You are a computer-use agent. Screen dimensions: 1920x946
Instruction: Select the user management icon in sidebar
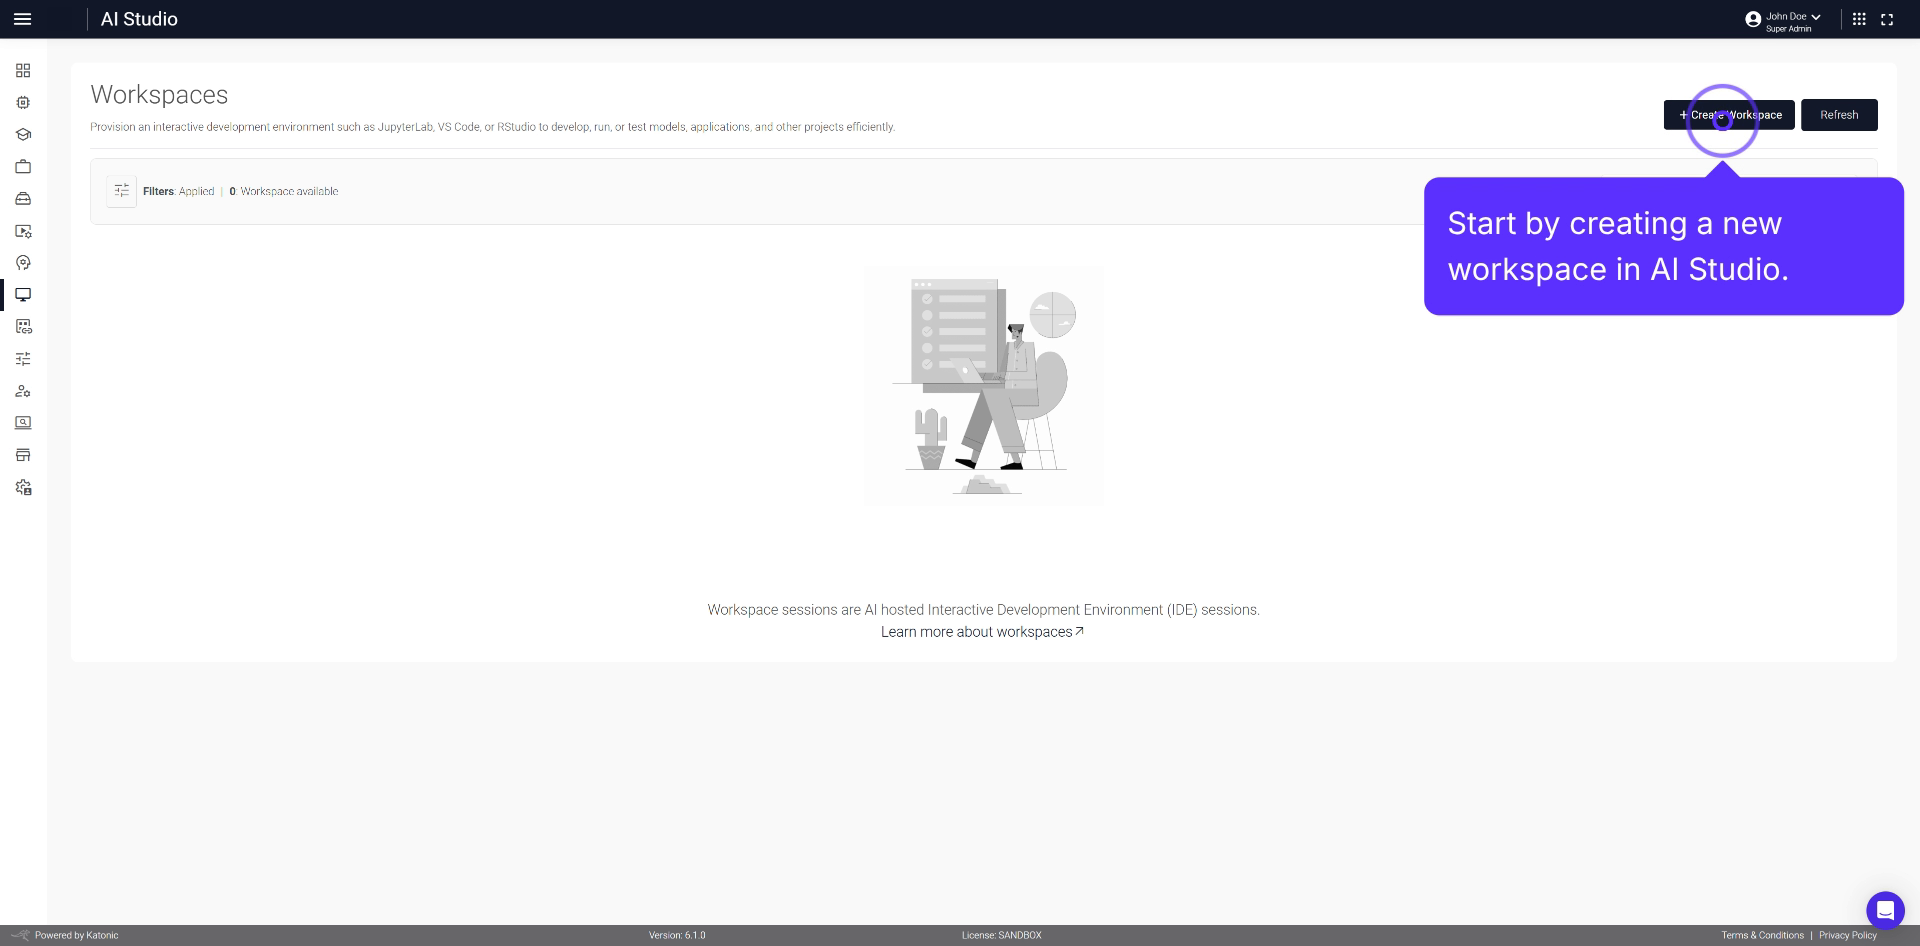coord(22,391)
